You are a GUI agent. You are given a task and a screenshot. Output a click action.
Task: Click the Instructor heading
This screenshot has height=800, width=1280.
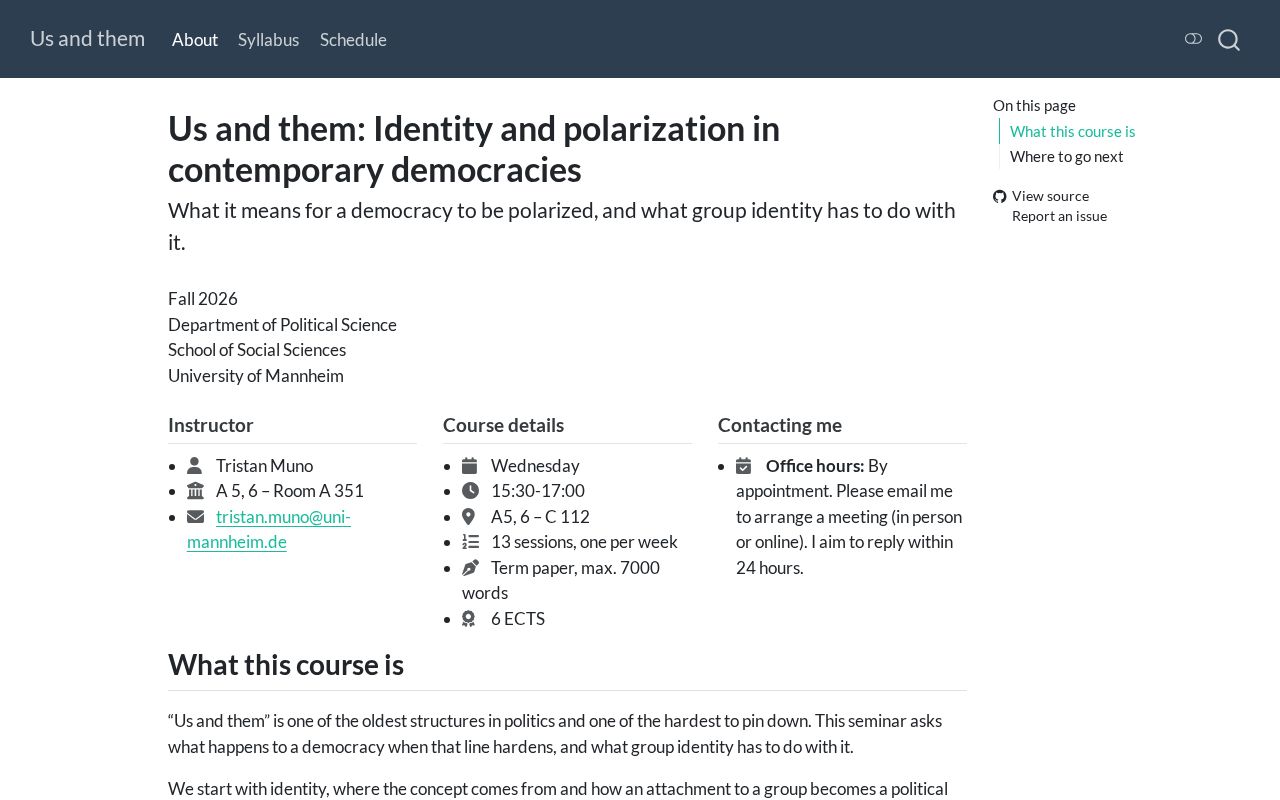tap(211, 425)
